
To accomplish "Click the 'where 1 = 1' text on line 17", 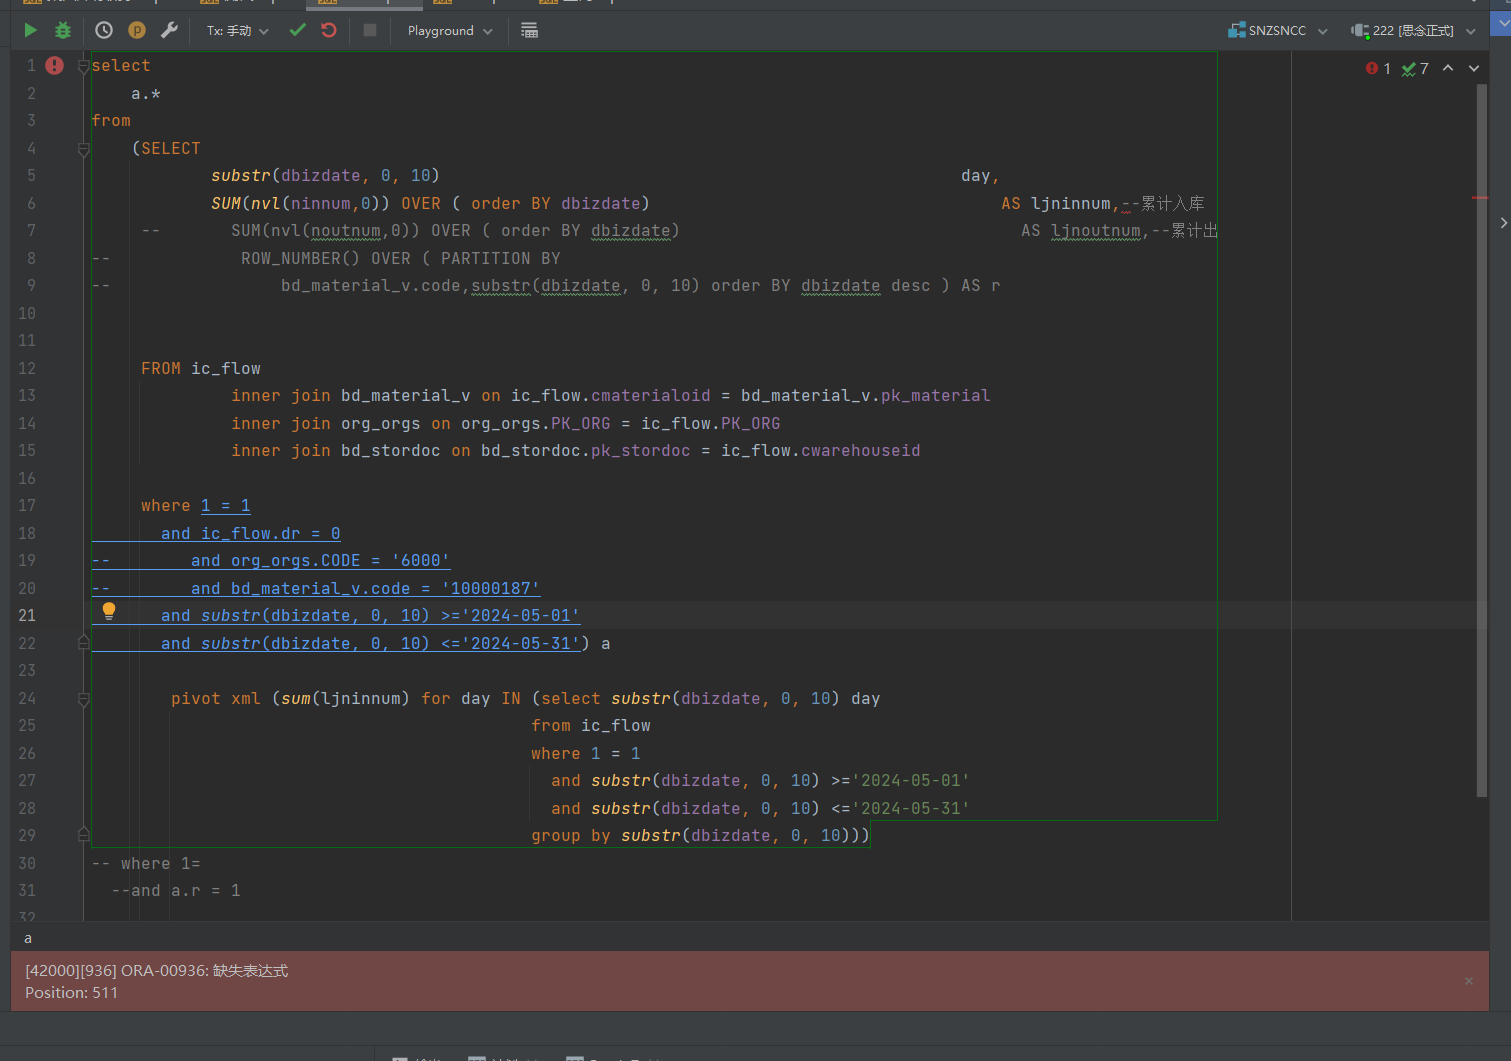I will [196, 506].
